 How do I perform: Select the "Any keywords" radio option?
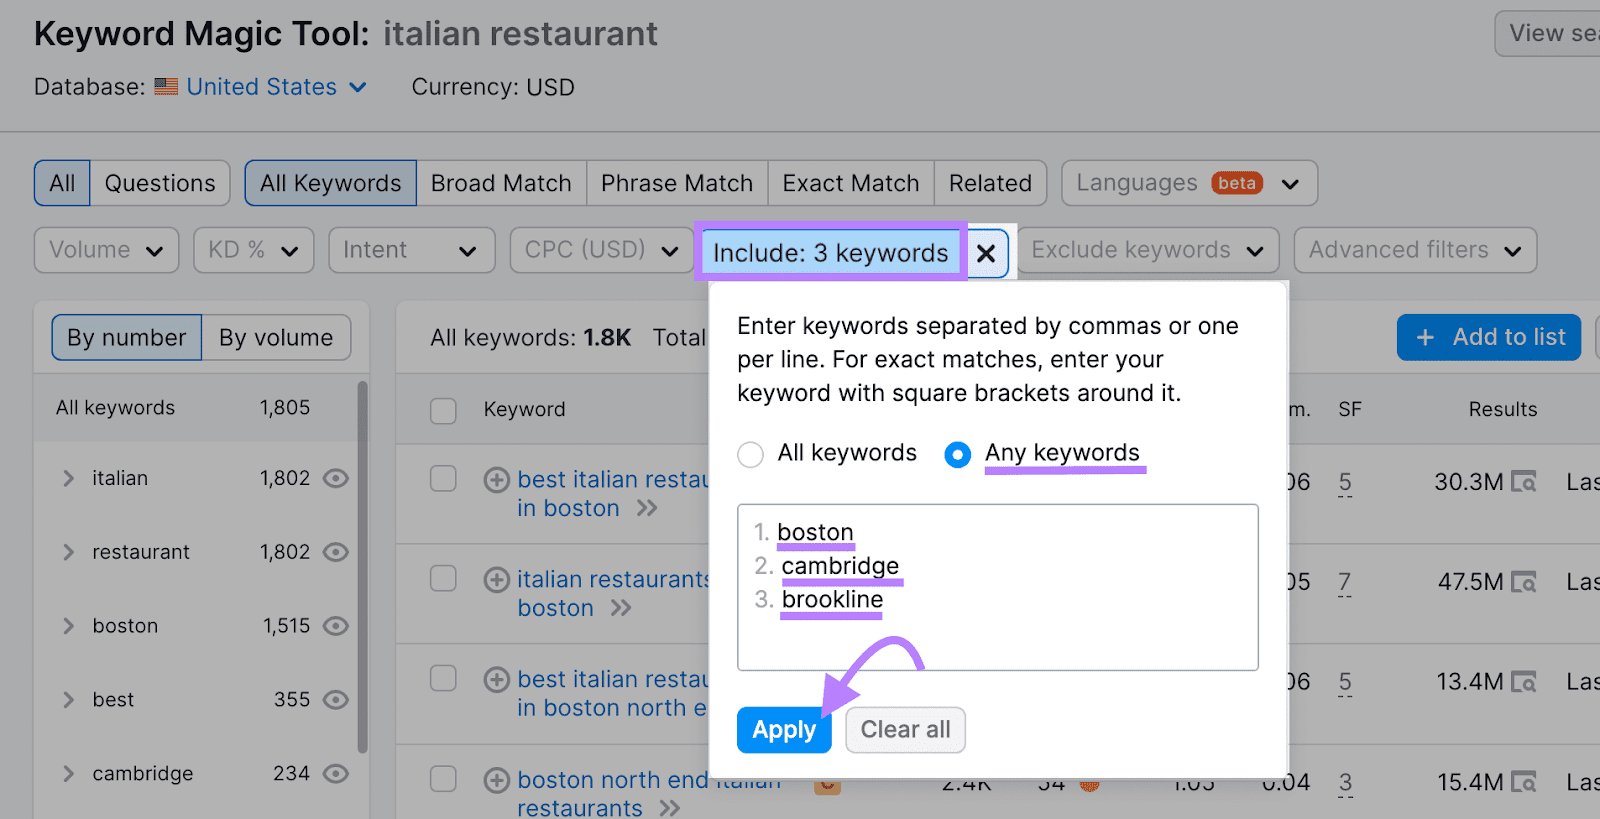957,454
